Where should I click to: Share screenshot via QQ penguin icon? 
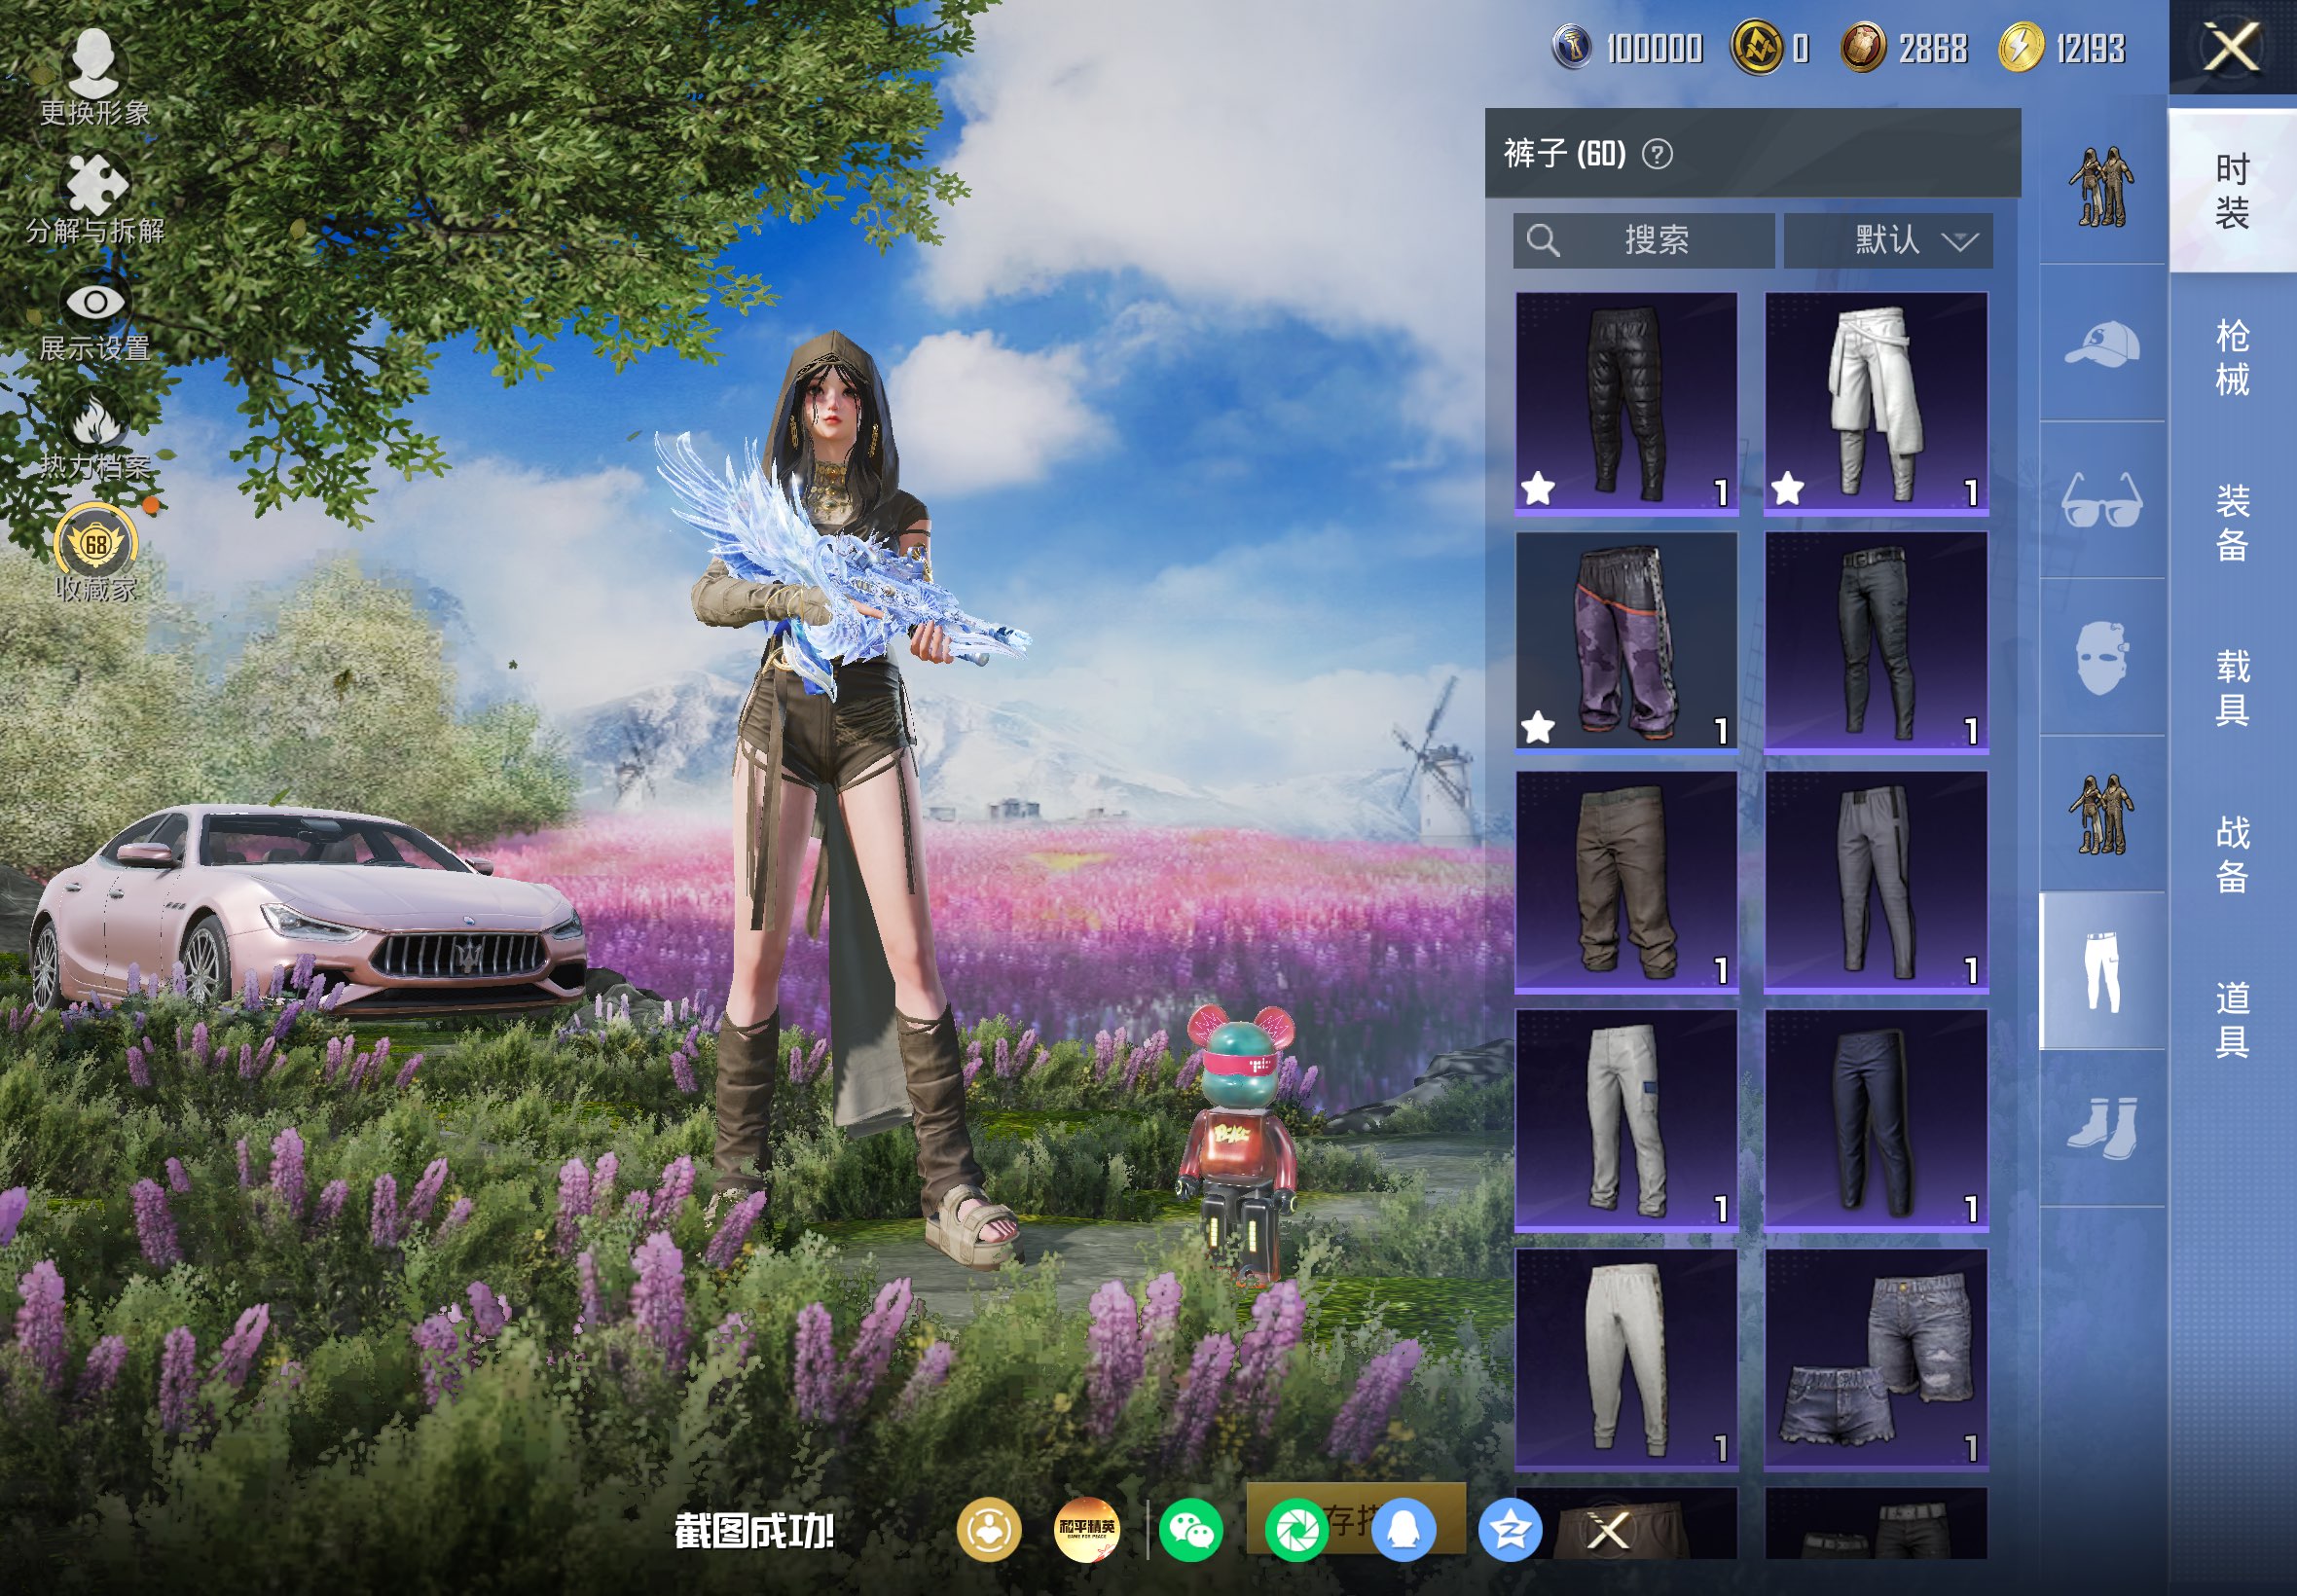1403,1530
